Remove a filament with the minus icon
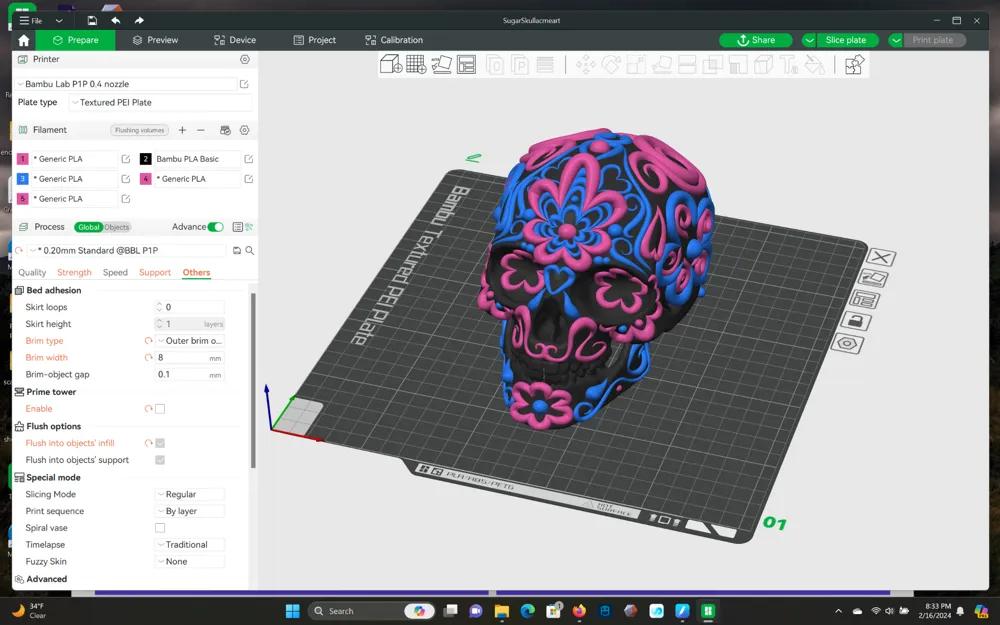The image size is (1000, 625). point(201,130)
